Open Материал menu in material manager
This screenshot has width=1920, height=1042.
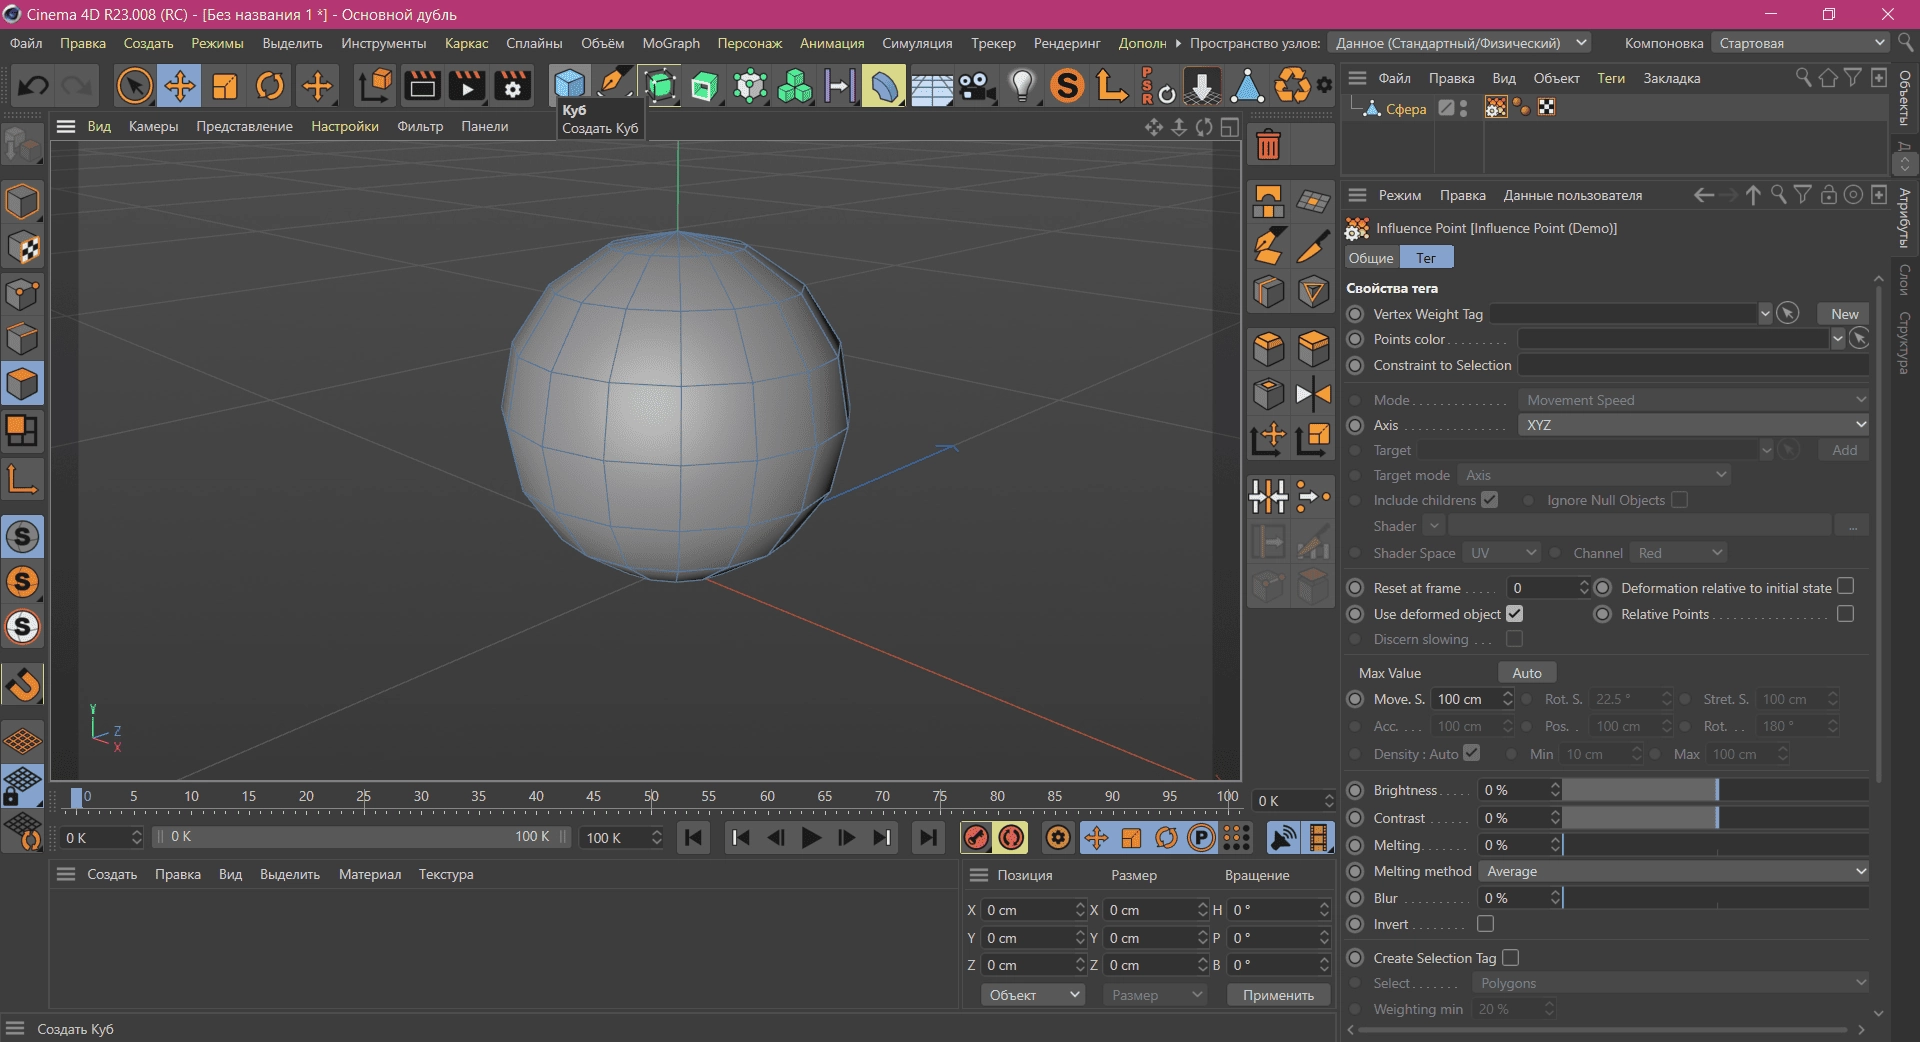point(370,874)
